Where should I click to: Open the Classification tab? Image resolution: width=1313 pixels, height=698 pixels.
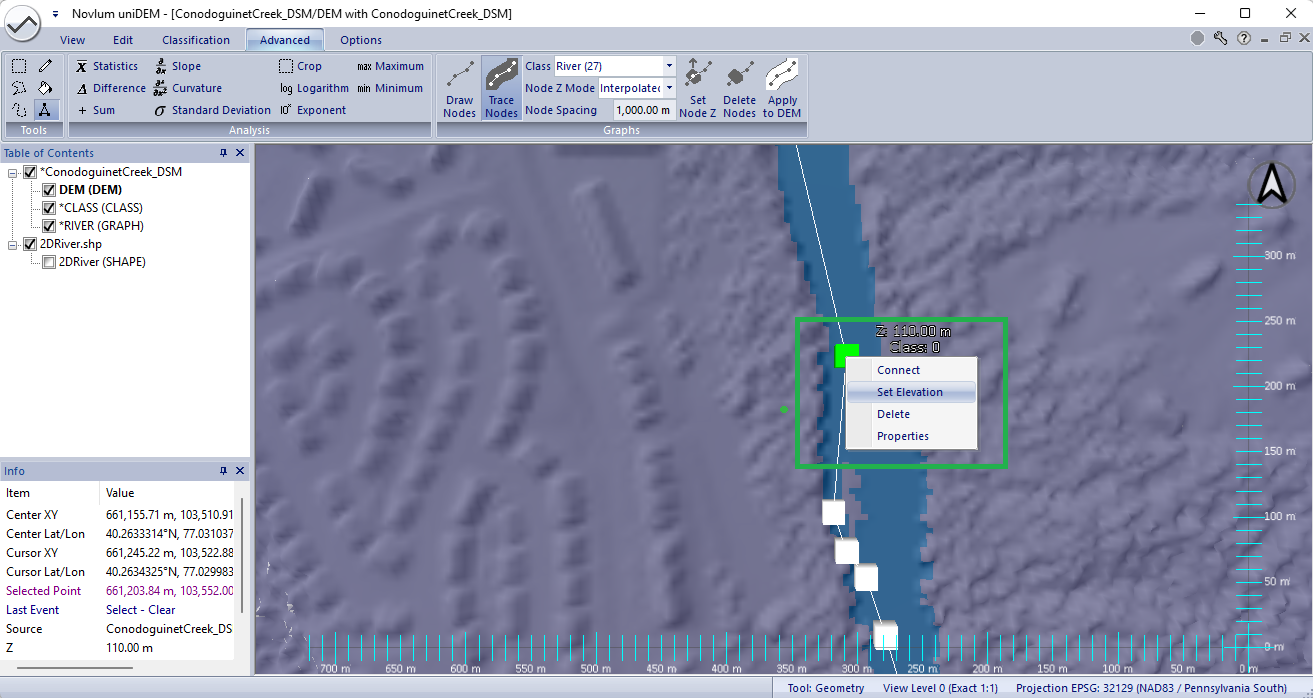196,40
